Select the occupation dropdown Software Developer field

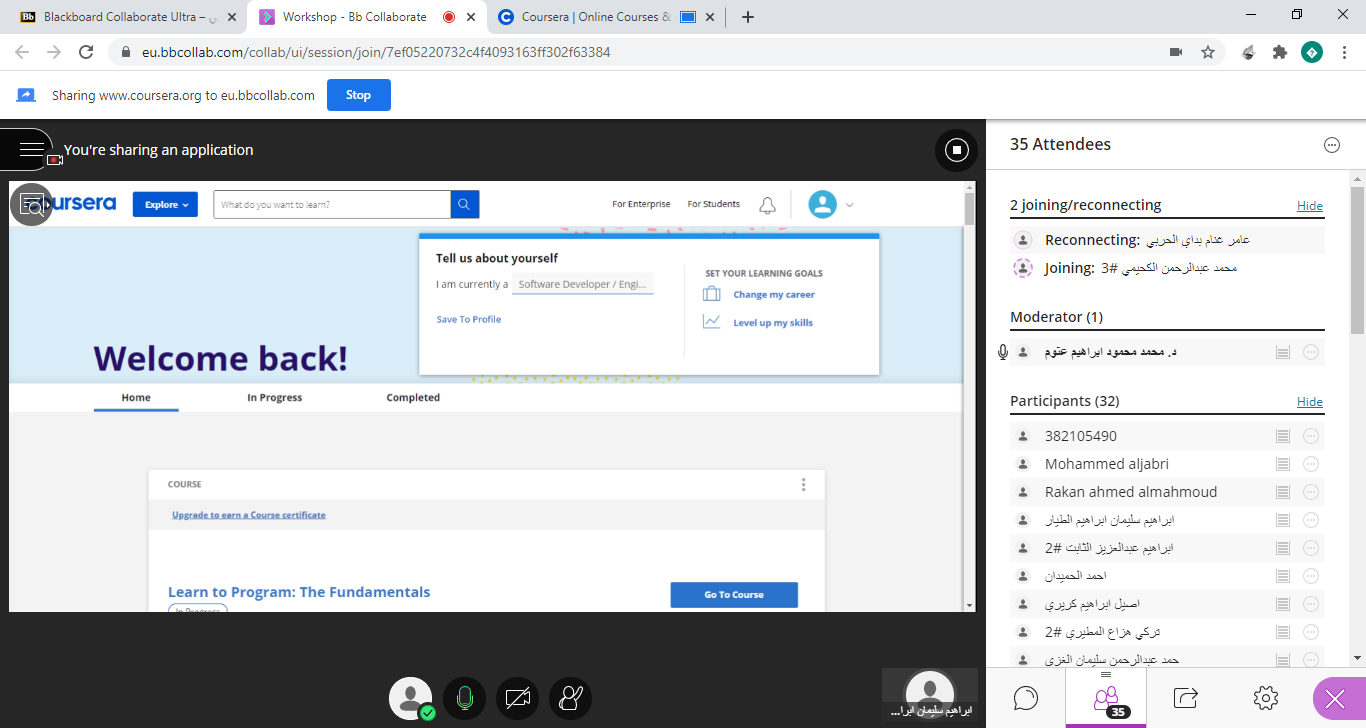pyautogui.click(x=583, y=284)
